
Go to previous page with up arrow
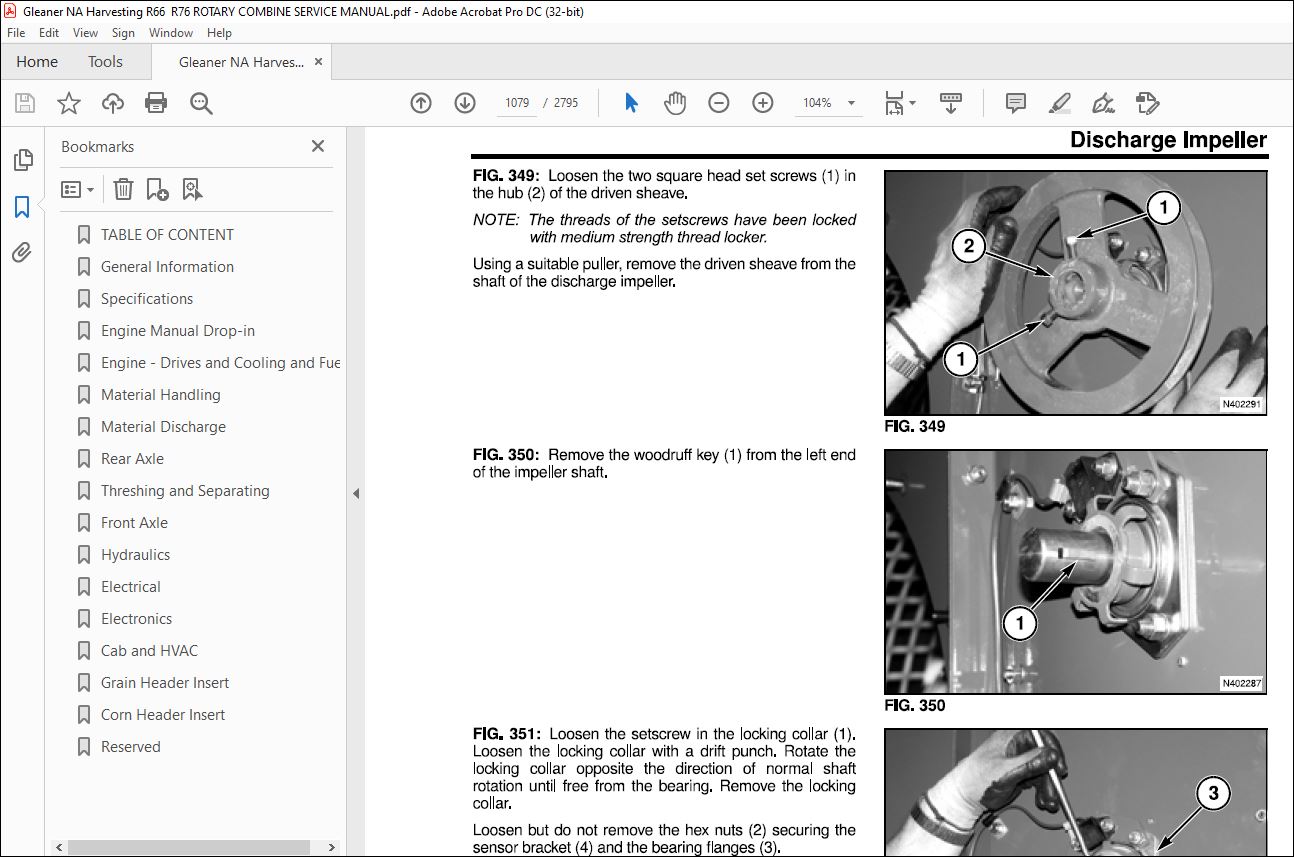pos(421,103)
